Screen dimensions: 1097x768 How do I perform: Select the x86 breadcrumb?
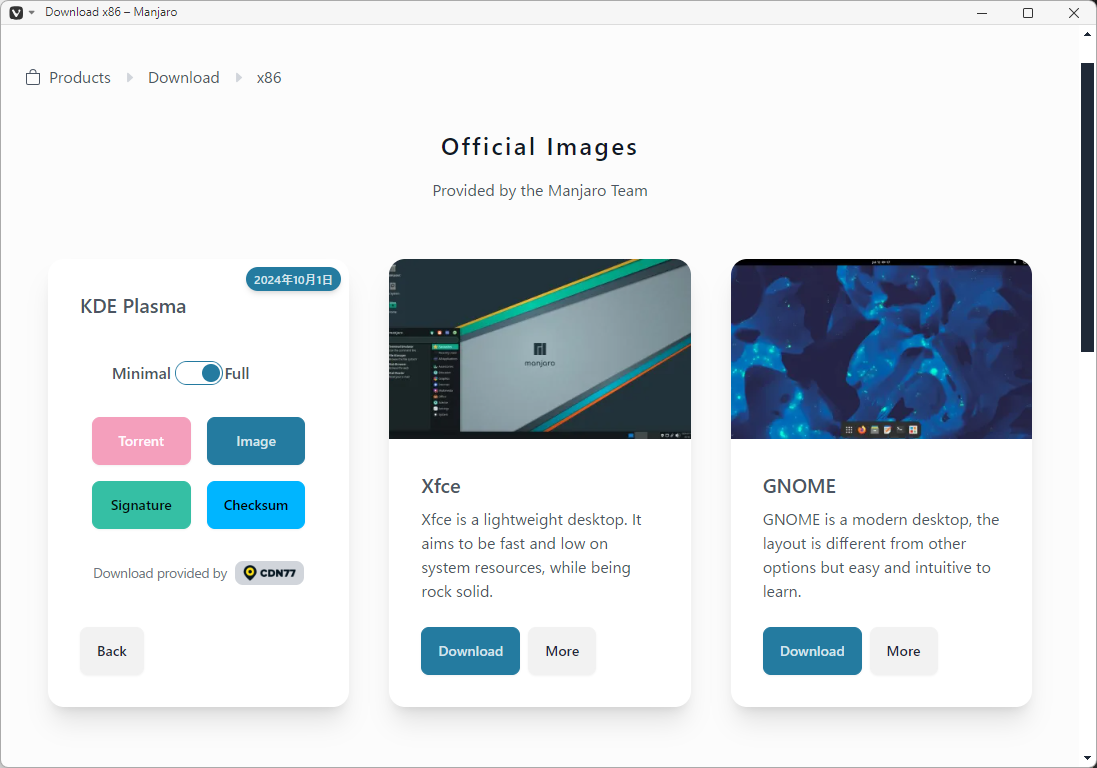tap(269, 78)
